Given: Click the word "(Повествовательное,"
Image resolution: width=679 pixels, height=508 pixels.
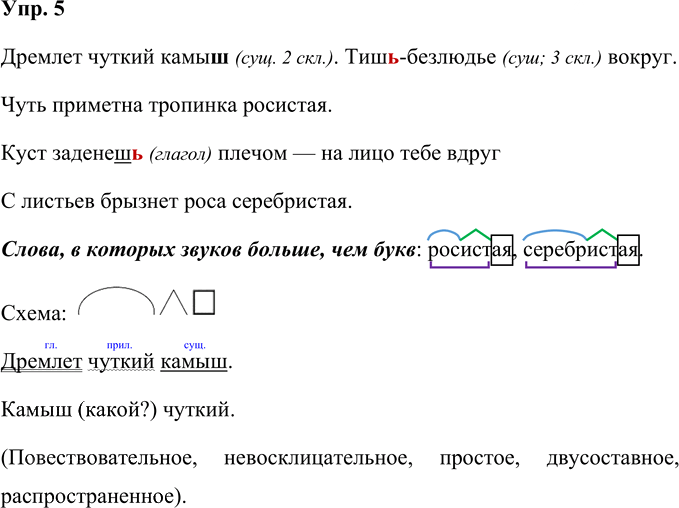Looking at the screenshot, I should pos(99,458).
